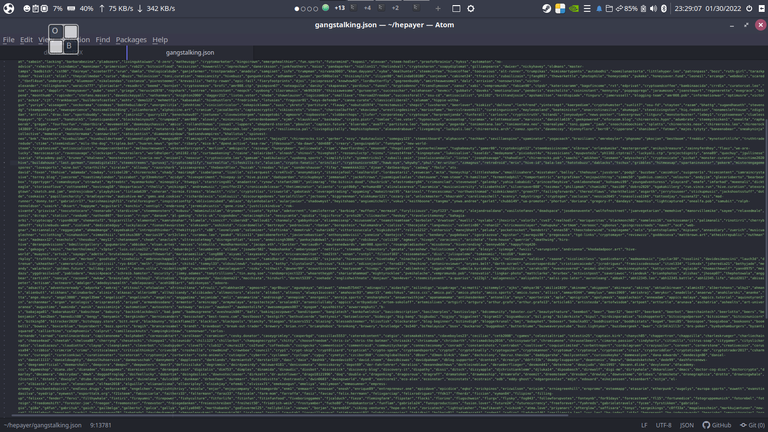Click the logout arrow icon at panel end
This screenshot has width=768, height=432.
[x=762, y=8]
